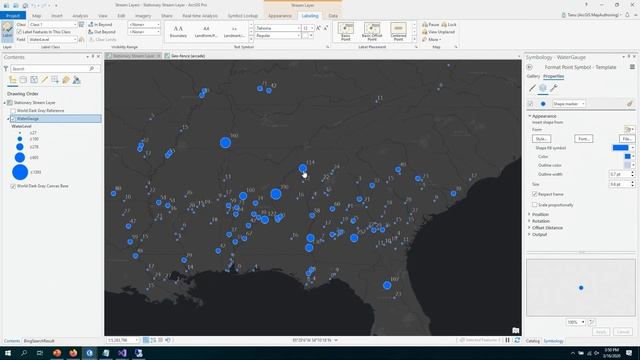
Task: Click the Catalog pane tab at bottom
Action: pyautogui.click(x=532, y=341)
